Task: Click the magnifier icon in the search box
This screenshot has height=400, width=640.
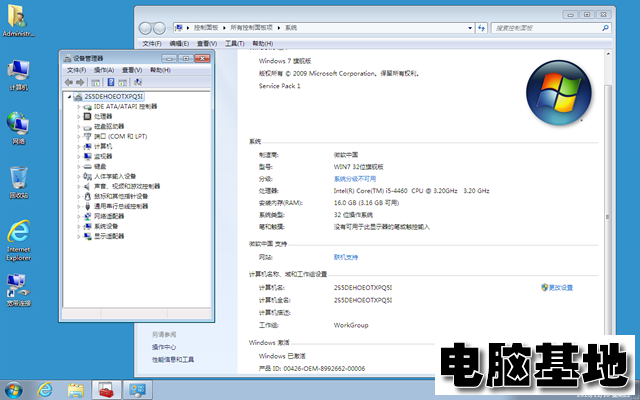Action: [x=605, y=28]
